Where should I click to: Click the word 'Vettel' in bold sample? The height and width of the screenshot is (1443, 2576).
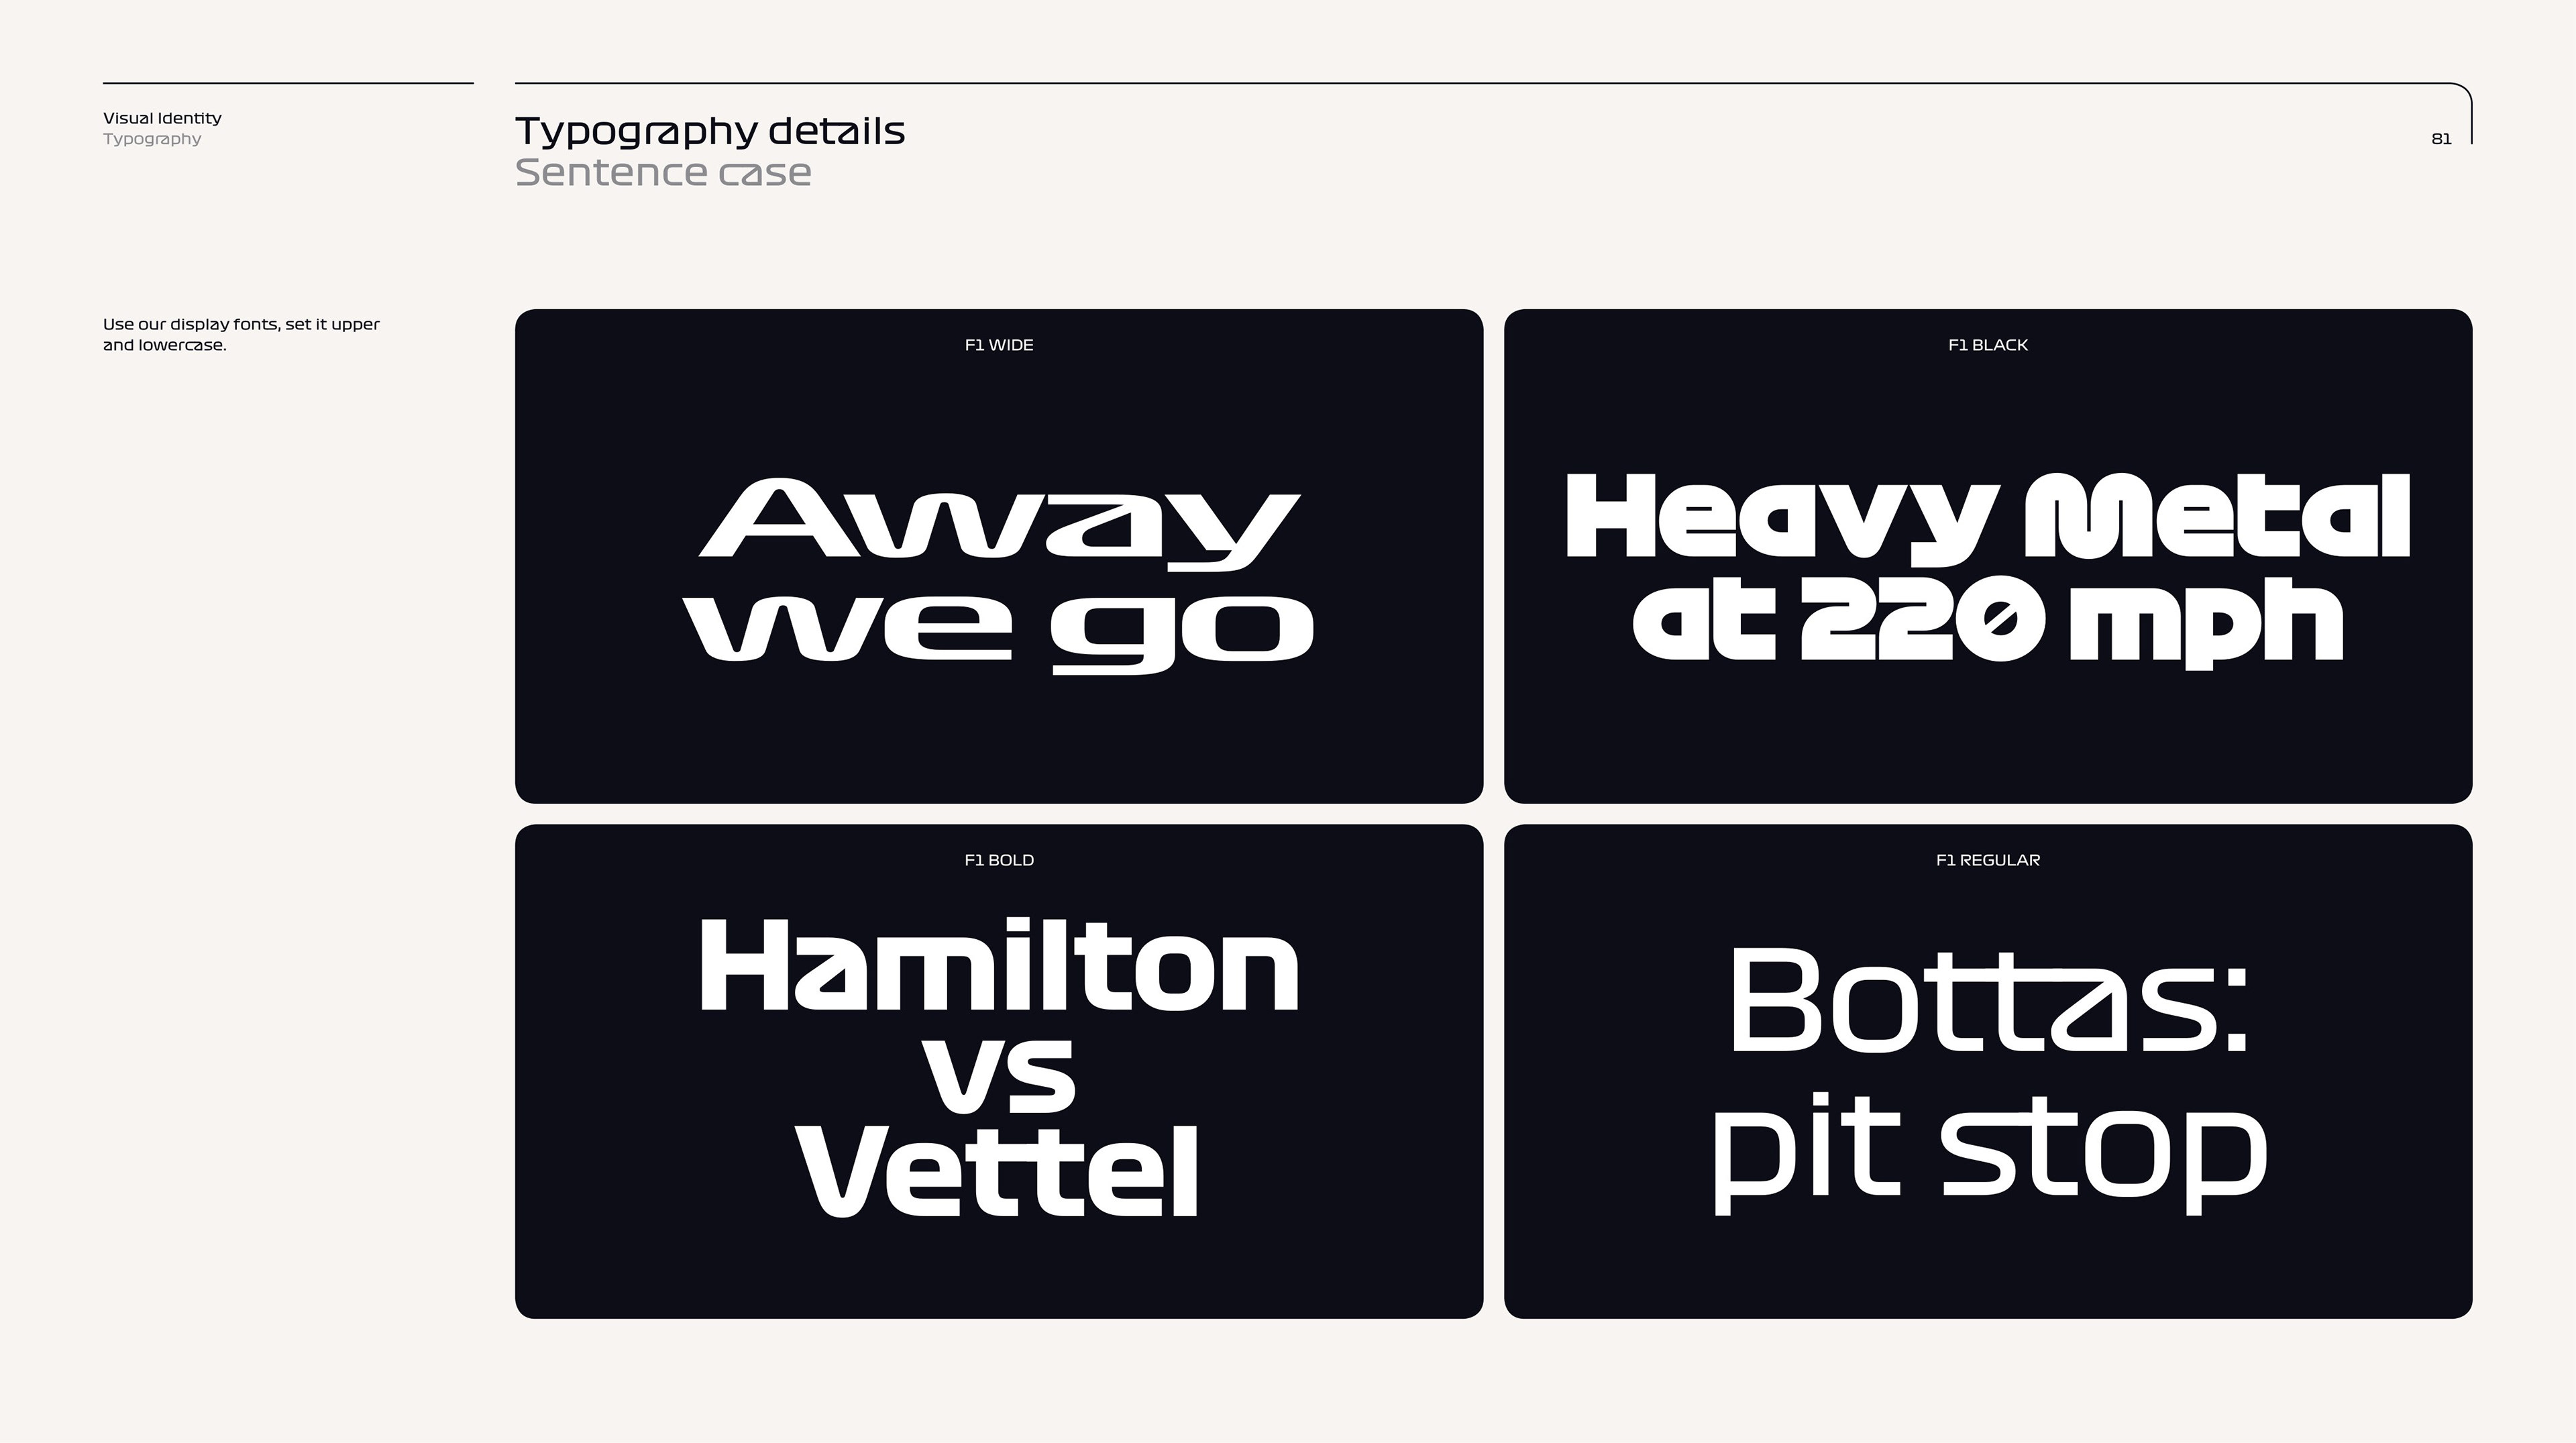(x=998, y=1170)
